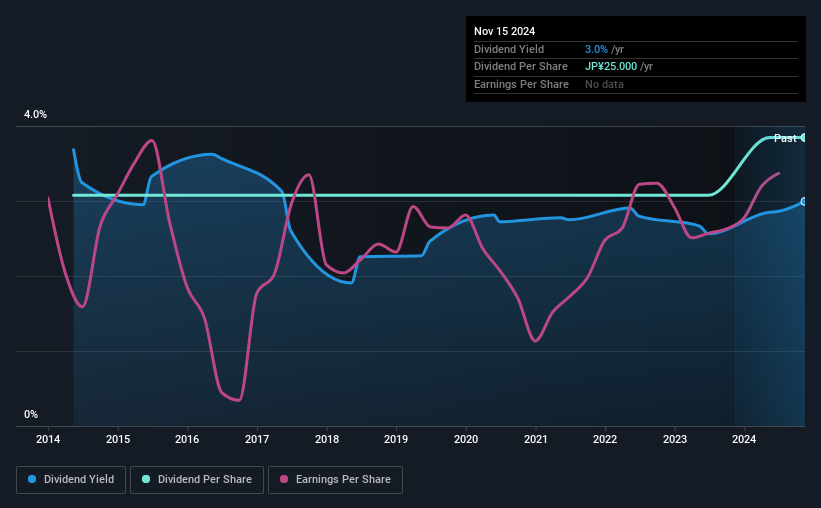Viewport: 821px width, 508px height.
Task: Click the 2021 x-axis label
Action: 536,439
